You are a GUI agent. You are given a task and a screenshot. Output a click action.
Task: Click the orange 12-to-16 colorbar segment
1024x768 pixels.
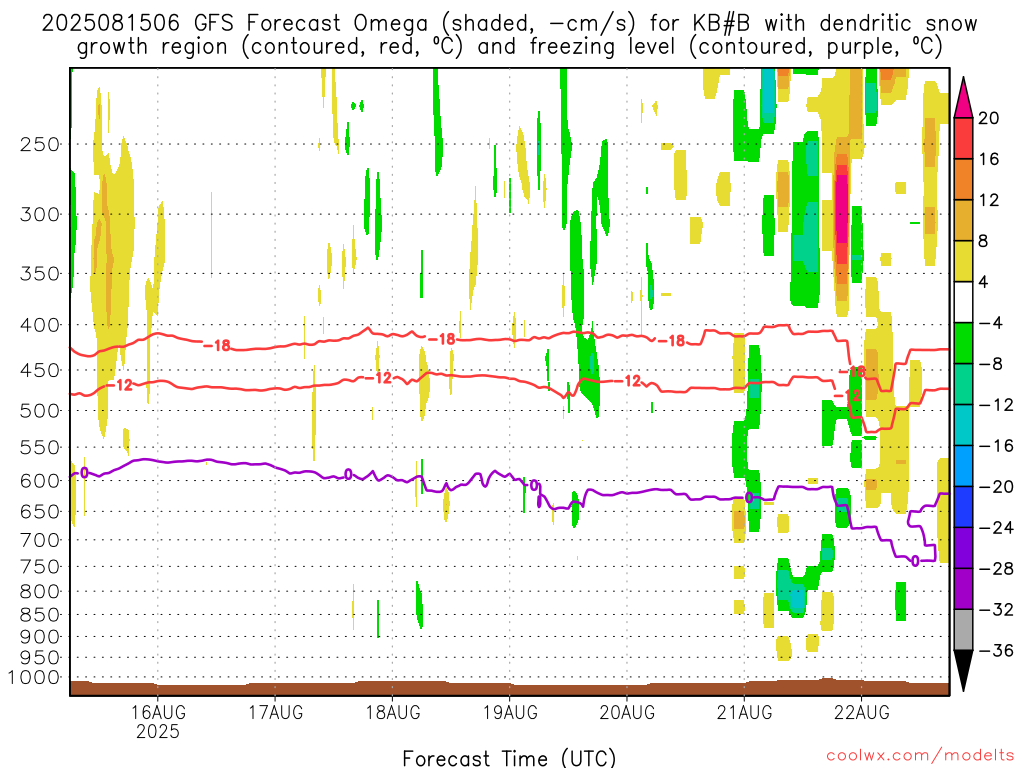(963, 180)
